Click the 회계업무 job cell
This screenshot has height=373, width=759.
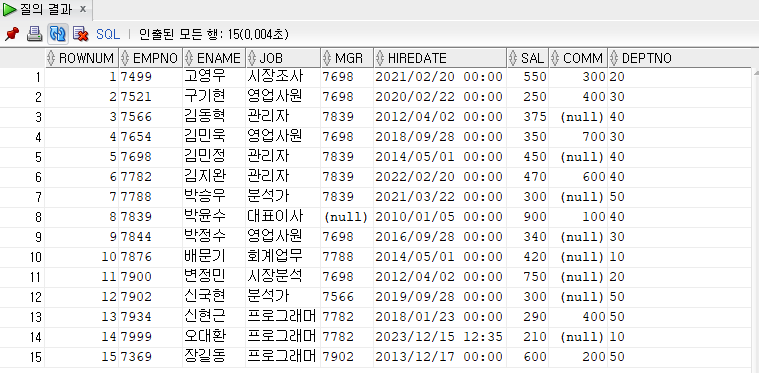click(283, 257)
